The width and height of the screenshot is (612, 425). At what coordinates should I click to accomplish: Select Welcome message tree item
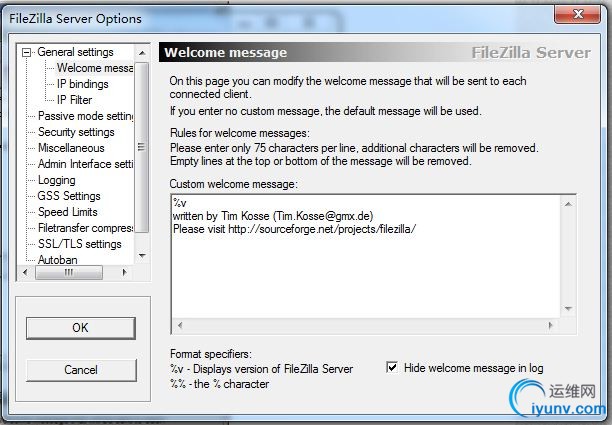[95, 68]
